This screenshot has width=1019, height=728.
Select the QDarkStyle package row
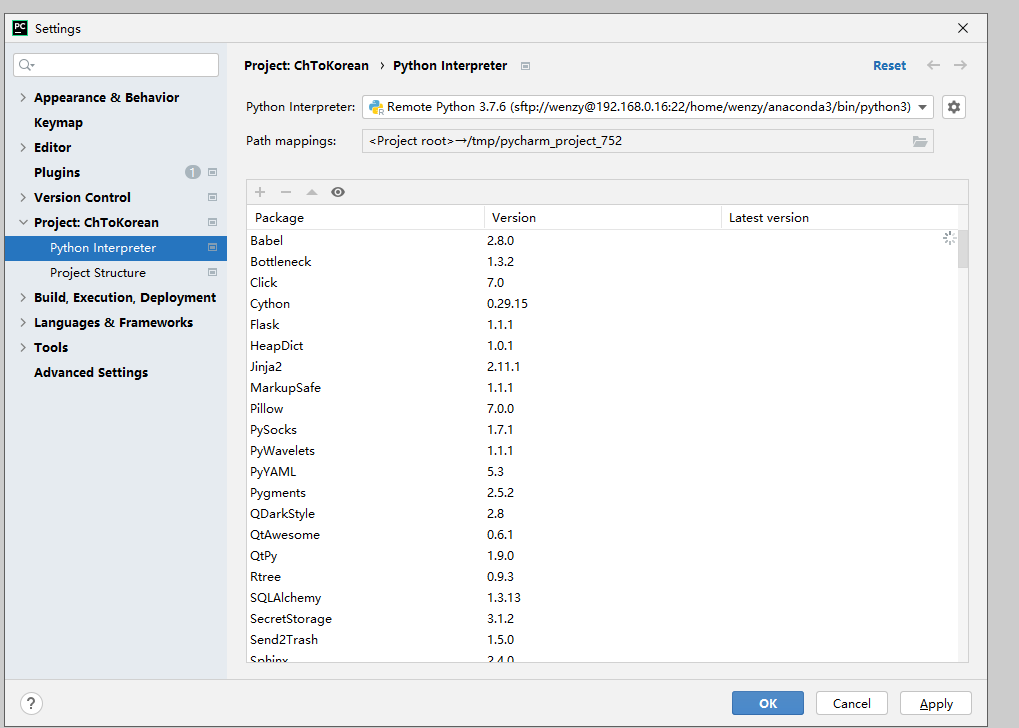pyautogui.click(x=602, y=514)
